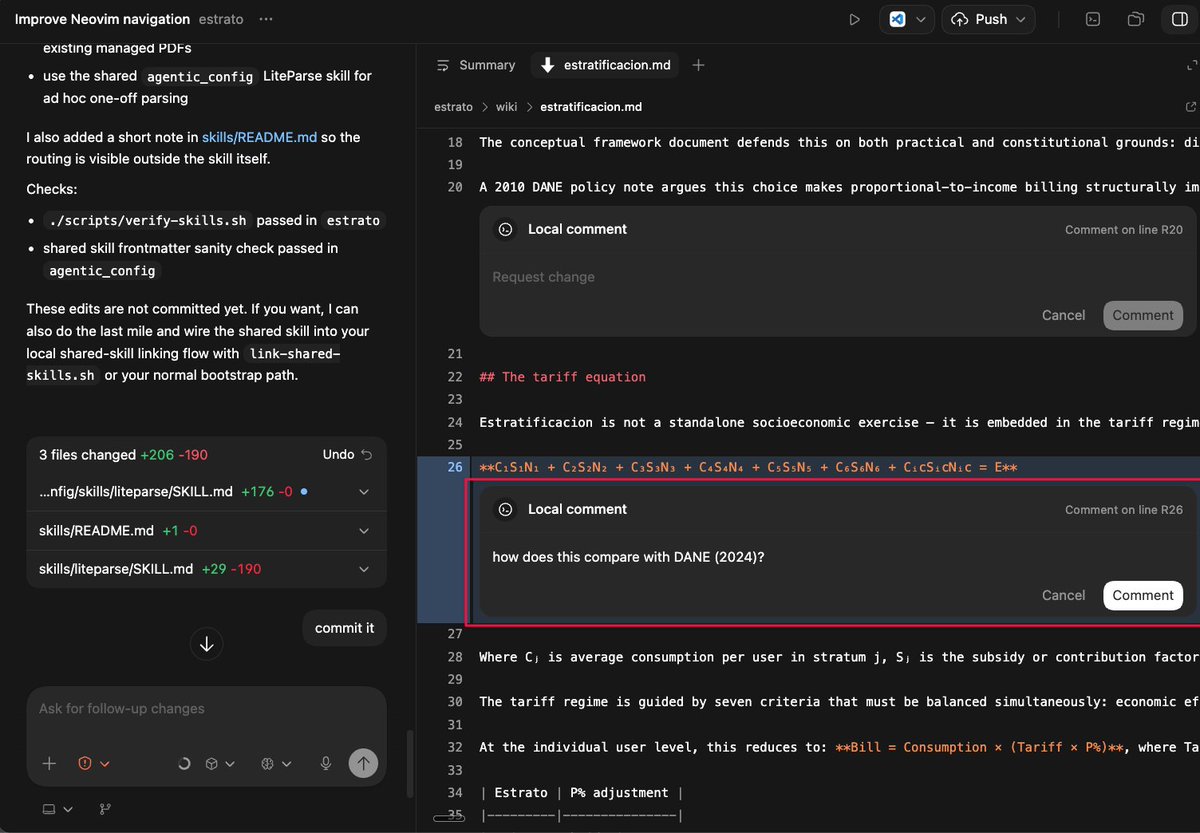The height and width of the screenshot is (833, 1200).
Task: Click the cube model icon in composer
Action: tap(212, 763)
